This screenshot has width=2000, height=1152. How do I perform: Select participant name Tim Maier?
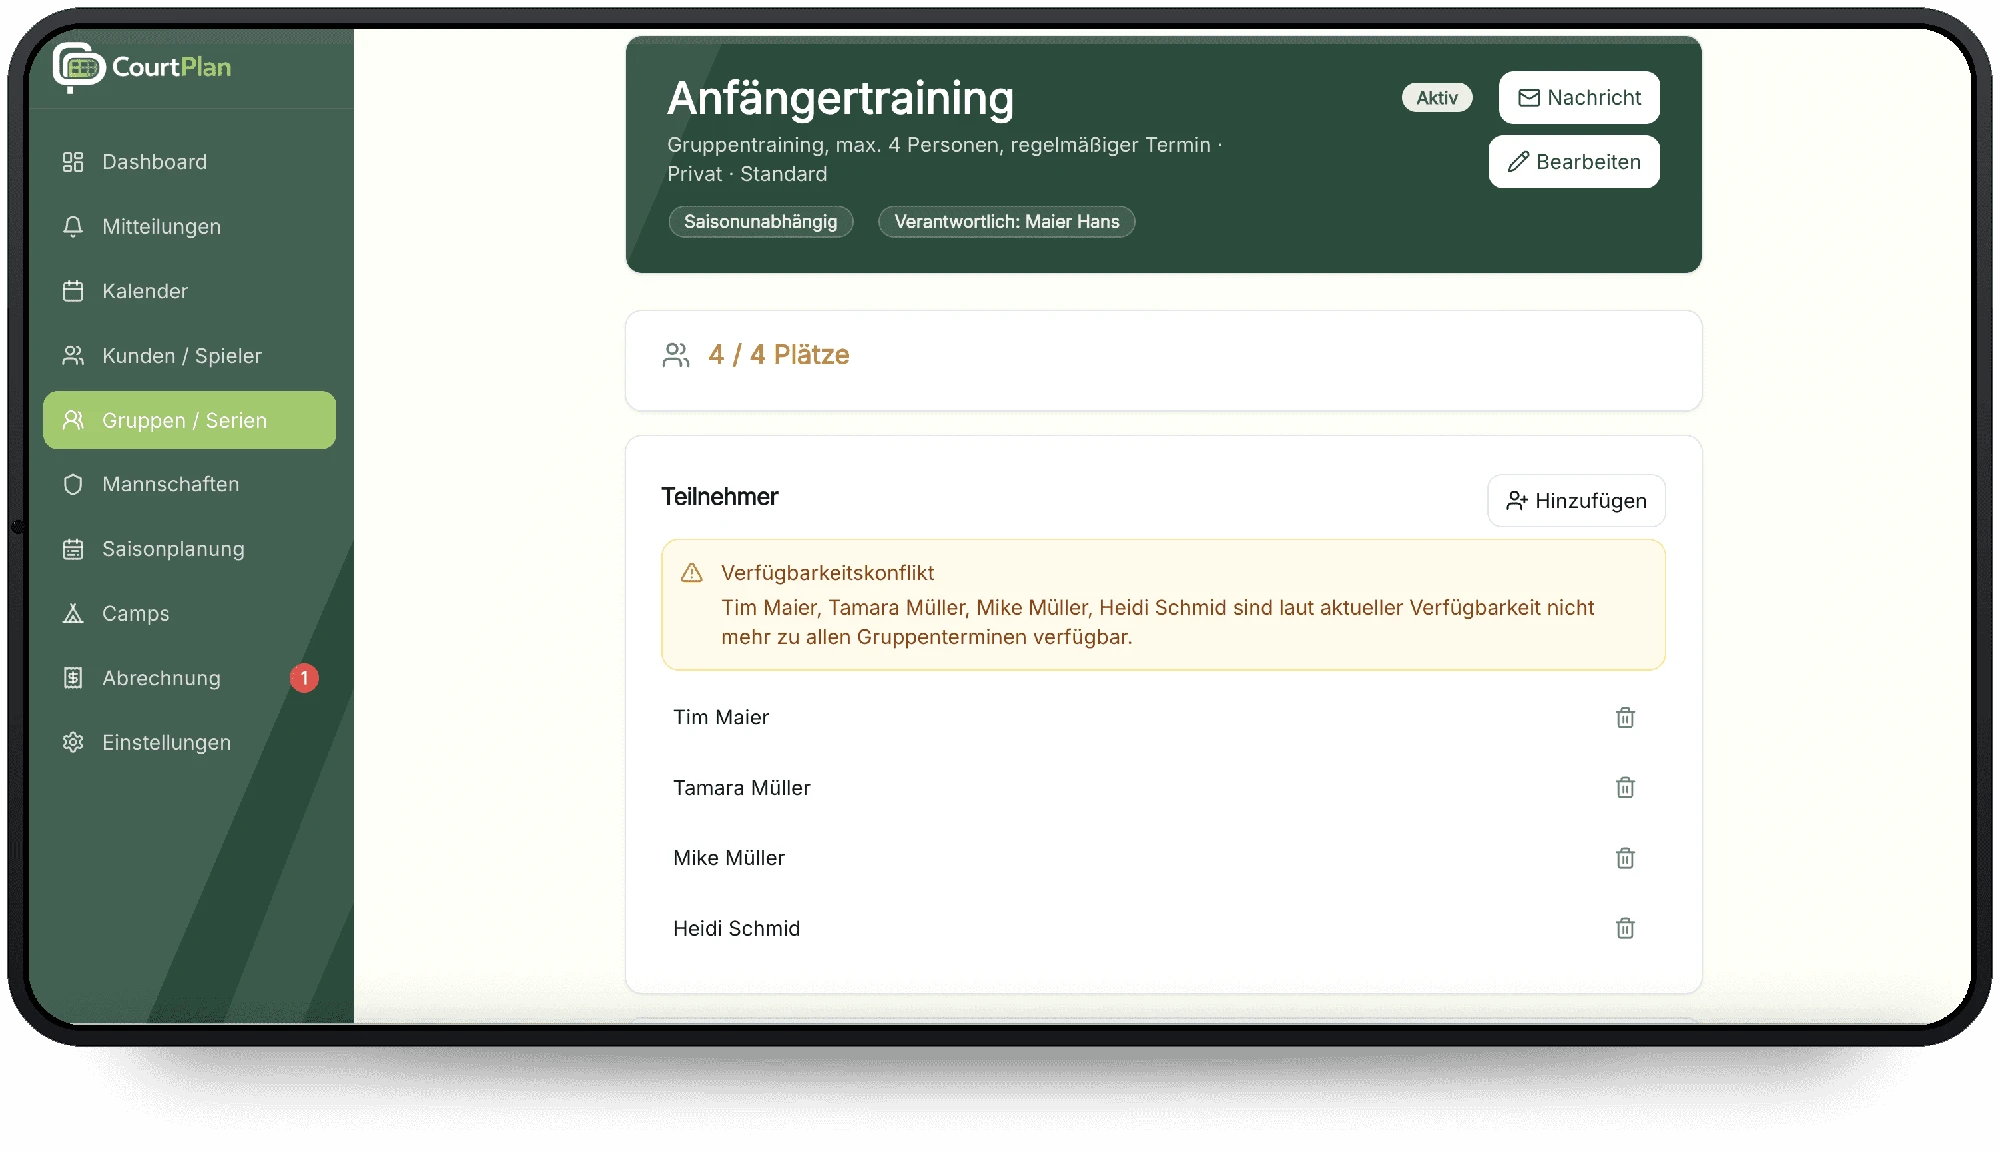coord(721,717)
